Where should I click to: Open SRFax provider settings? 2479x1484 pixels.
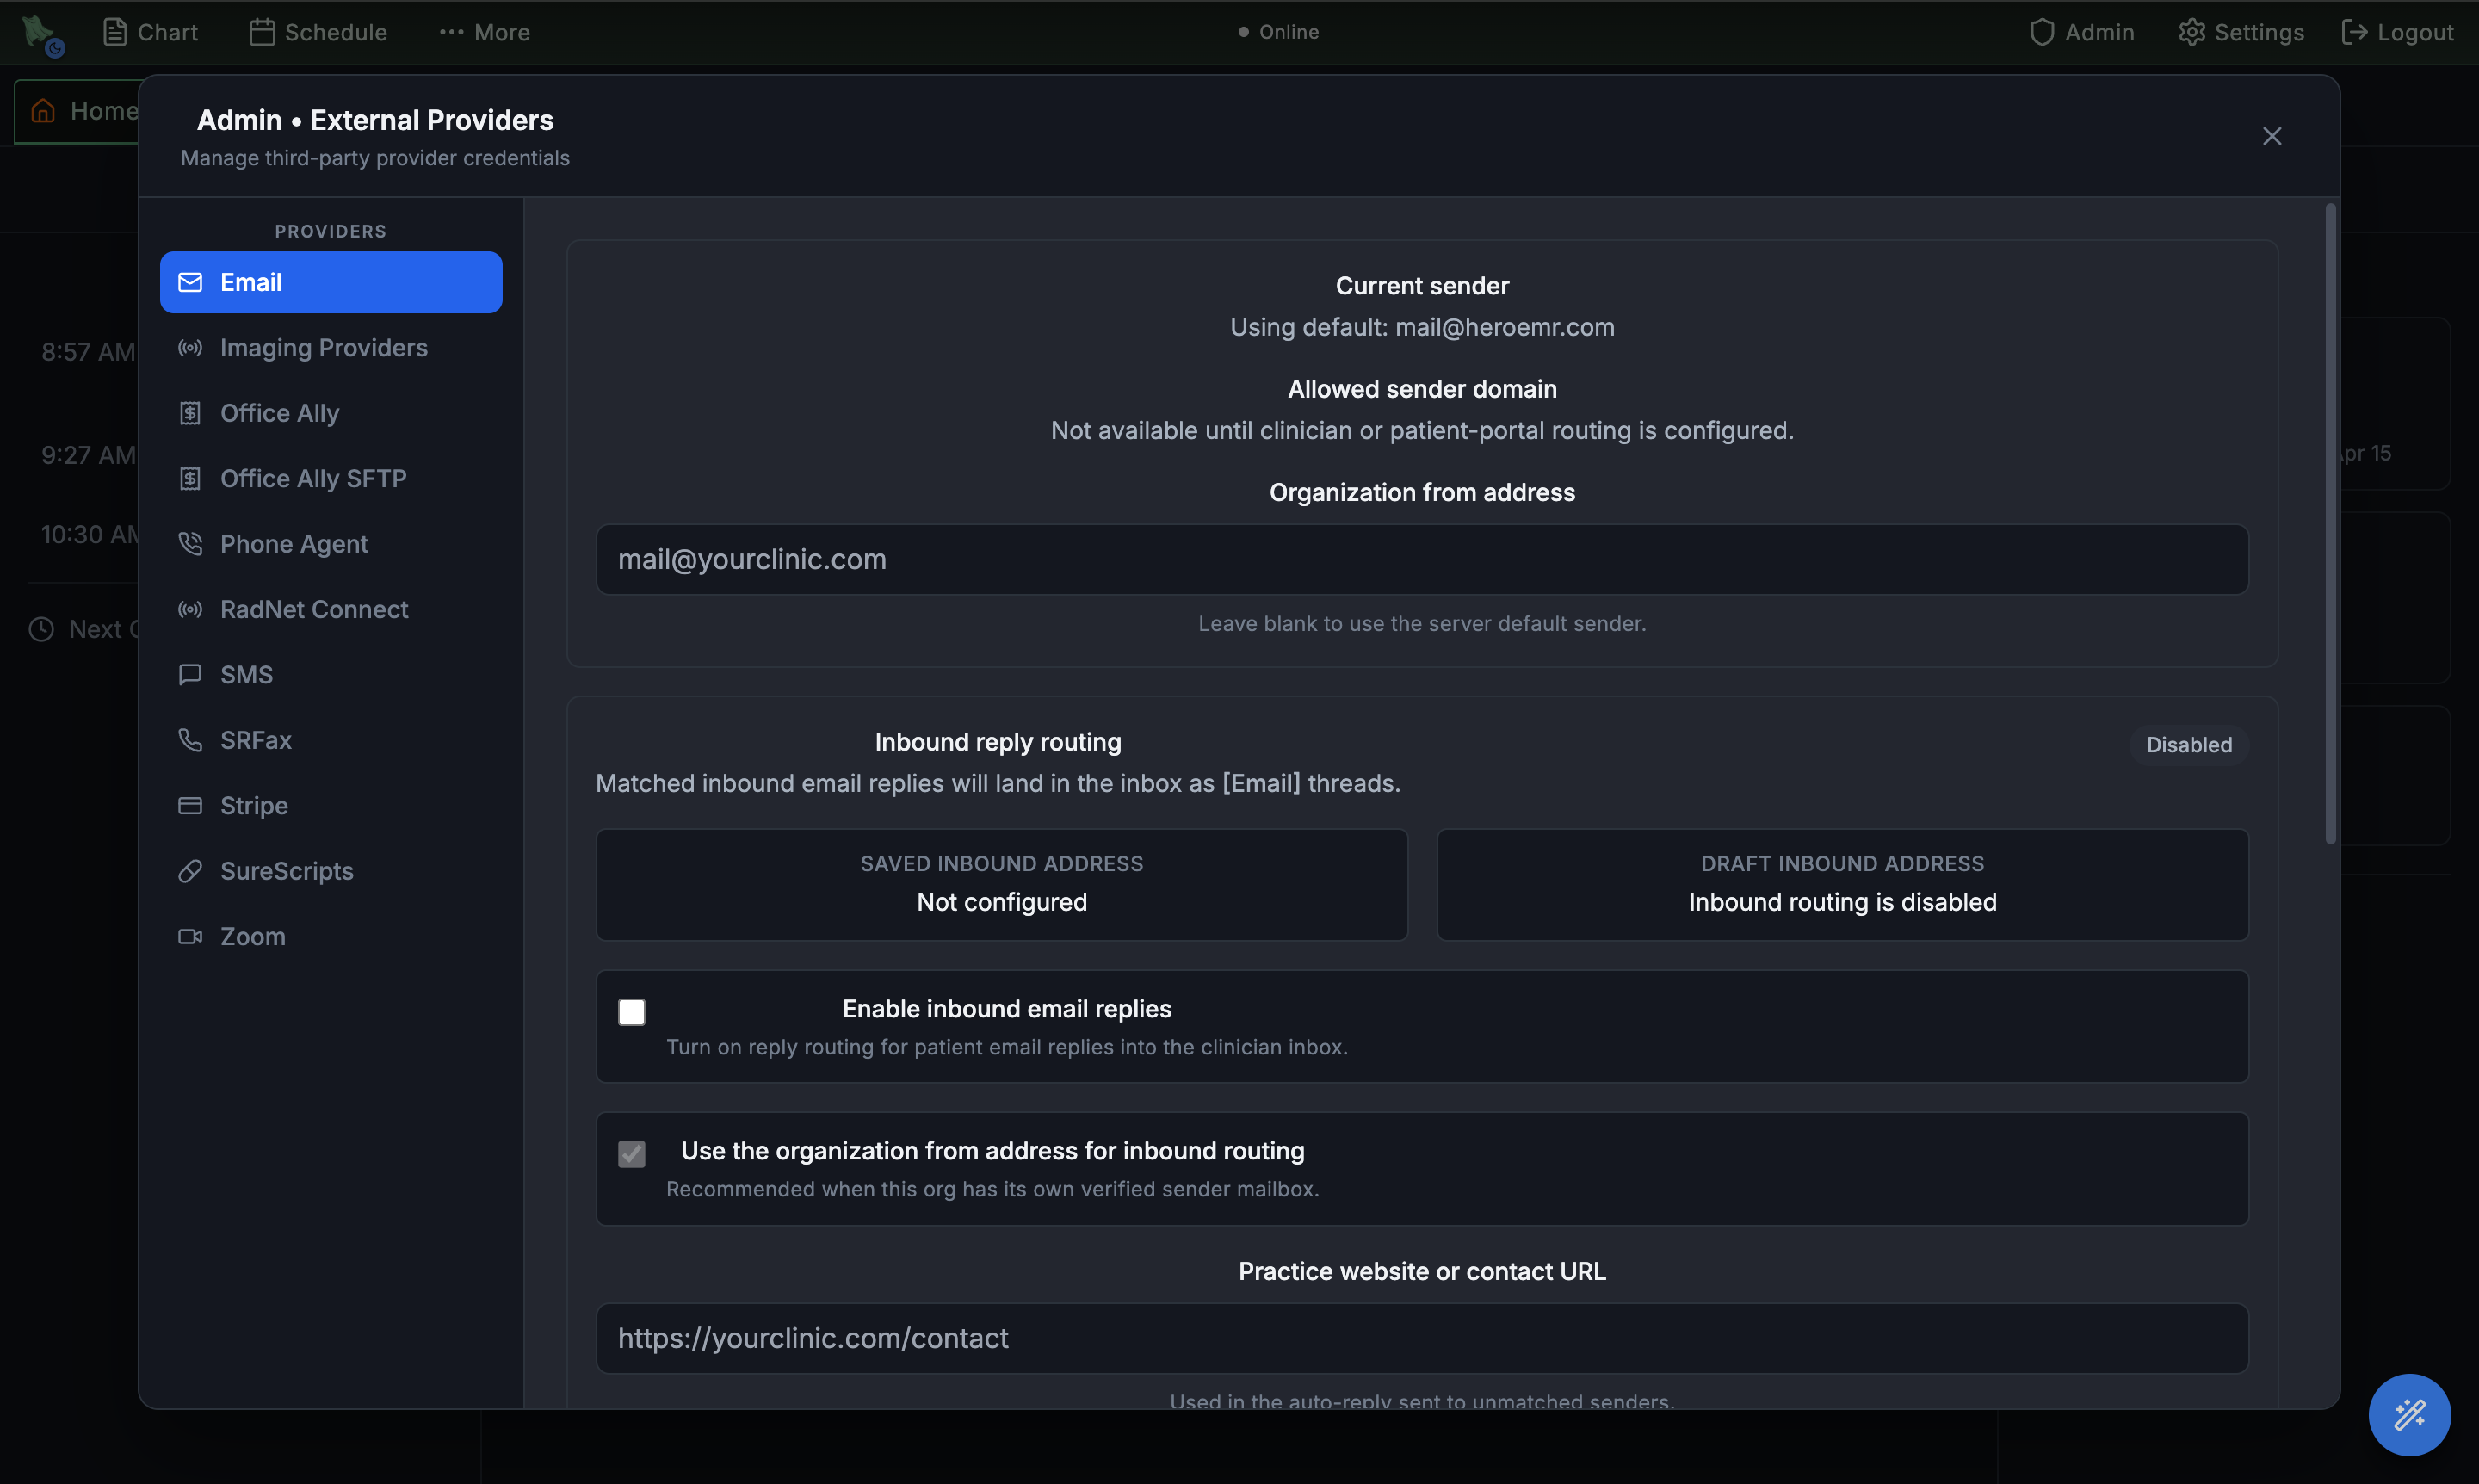pos(331,740)
